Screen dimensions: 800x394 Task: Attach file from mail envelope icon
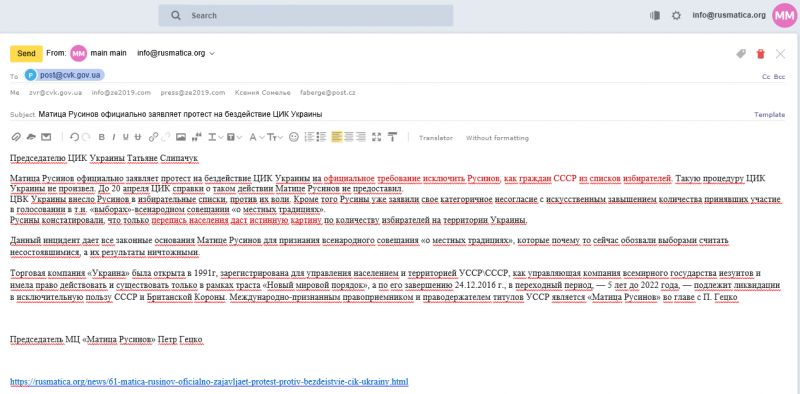coord(46,137)
